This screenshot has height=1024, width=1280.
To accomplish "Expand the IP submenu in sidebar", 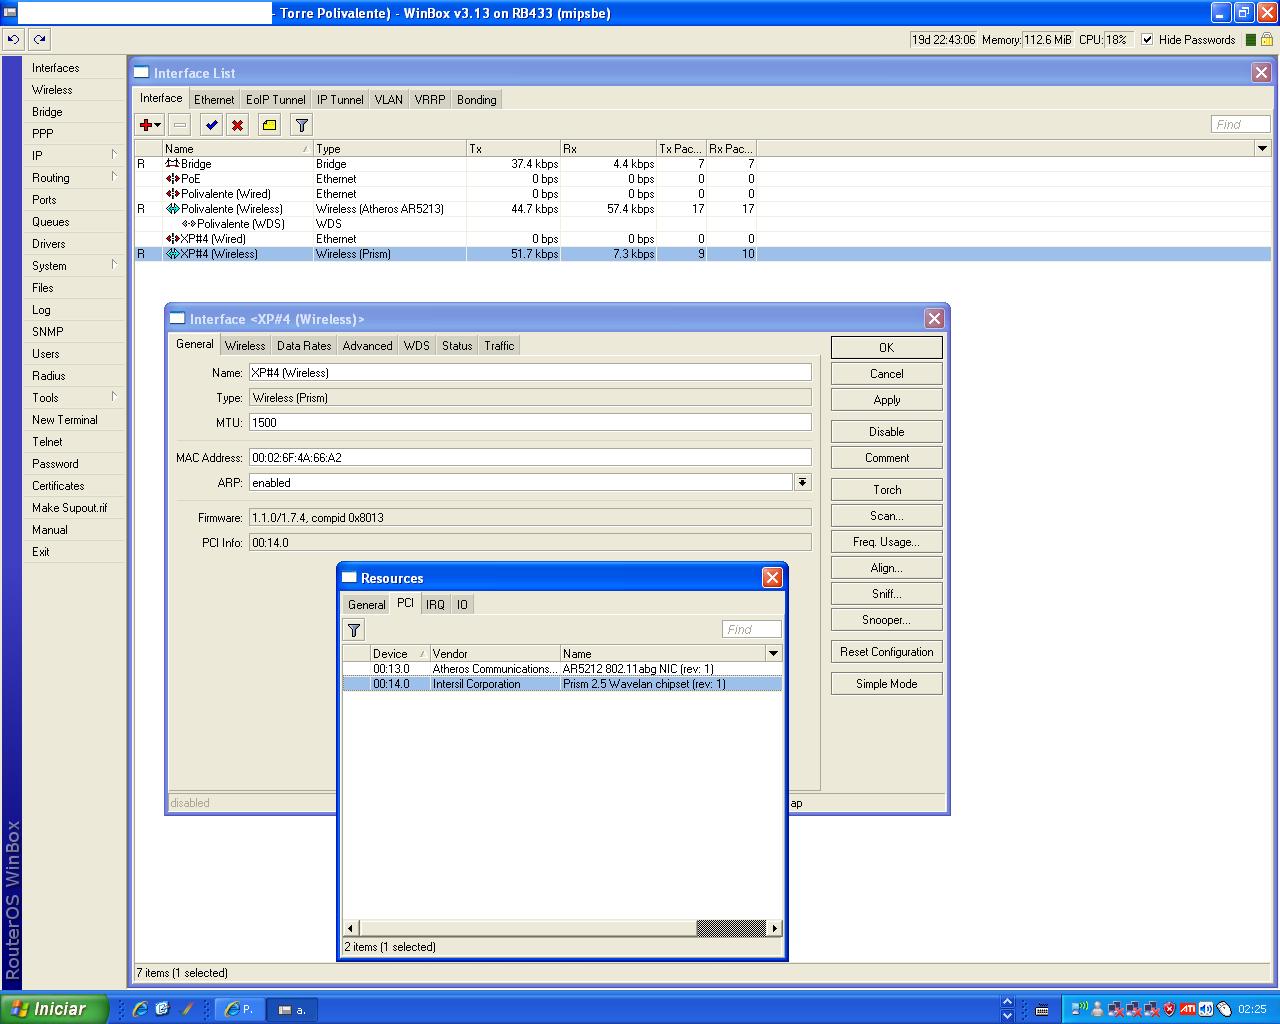I will click(114, 155).
